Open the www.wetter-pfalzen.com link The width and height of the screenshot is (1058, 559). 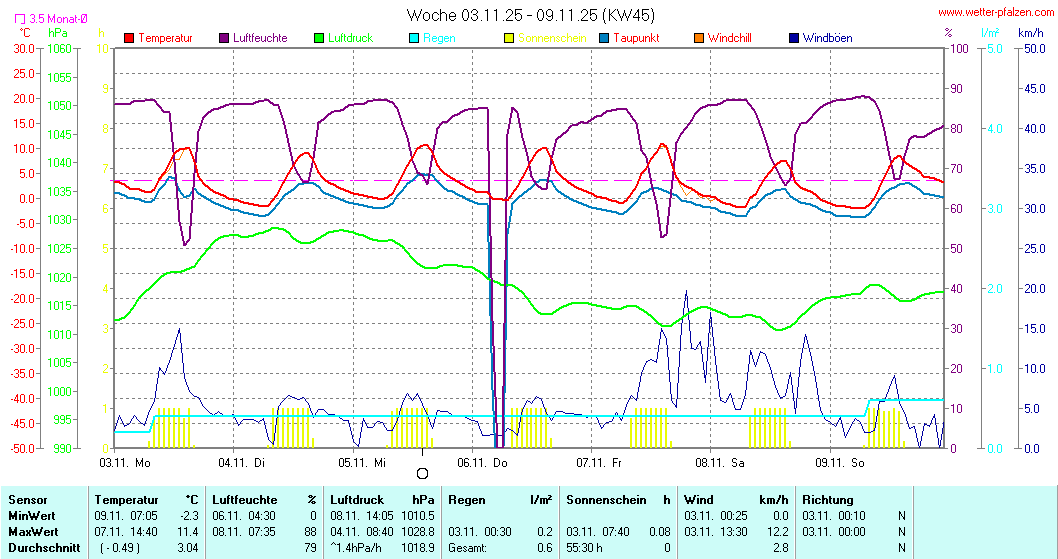point(995,13)
